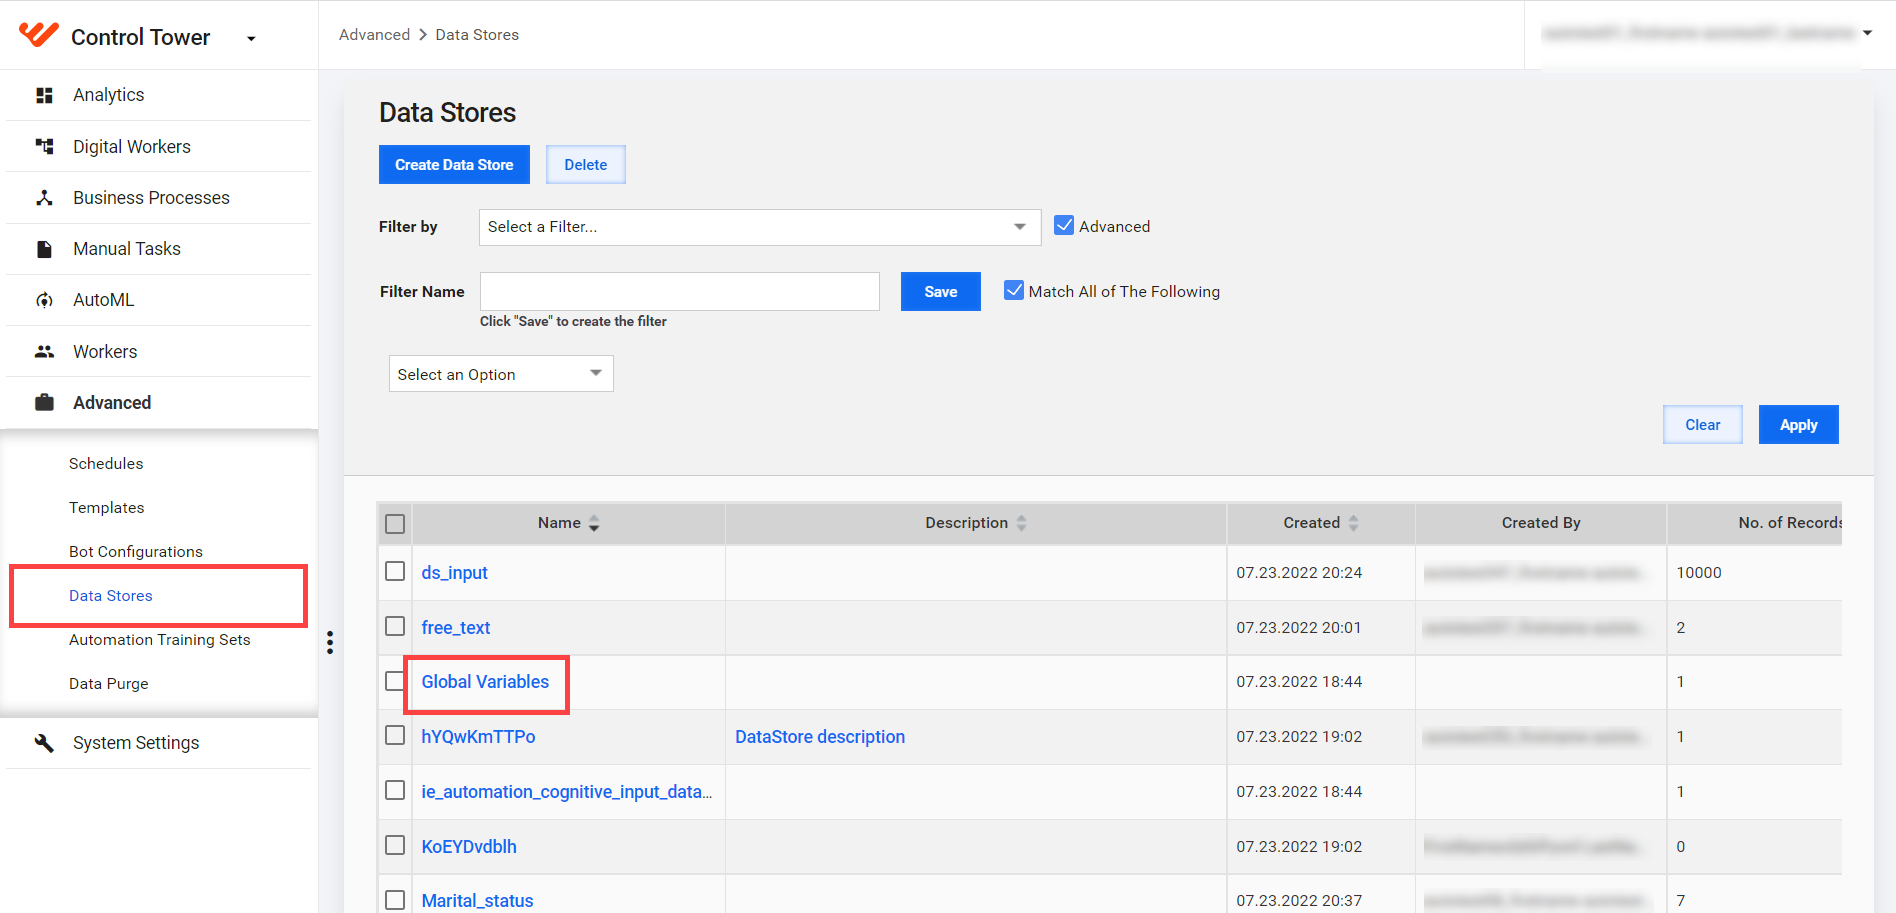
Task: Open the Select a Filter dropdown
Action: point(760,227)
